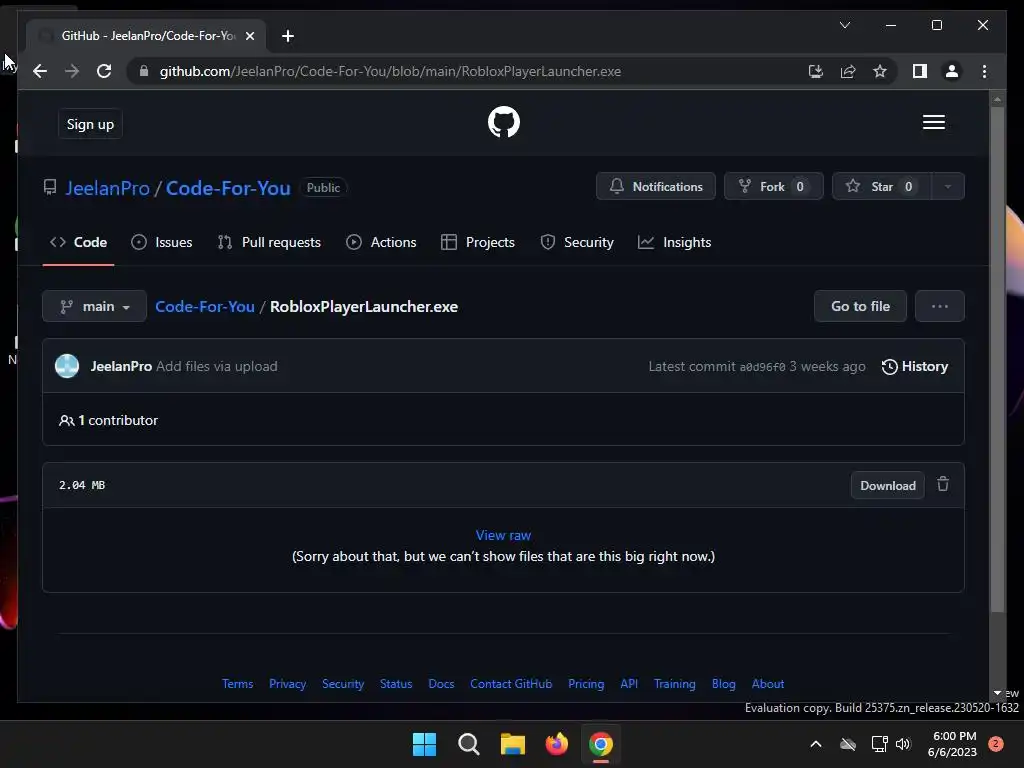Toggle Chrome side panel
This screenshot has height=768, width=1024.
(920, 71)
